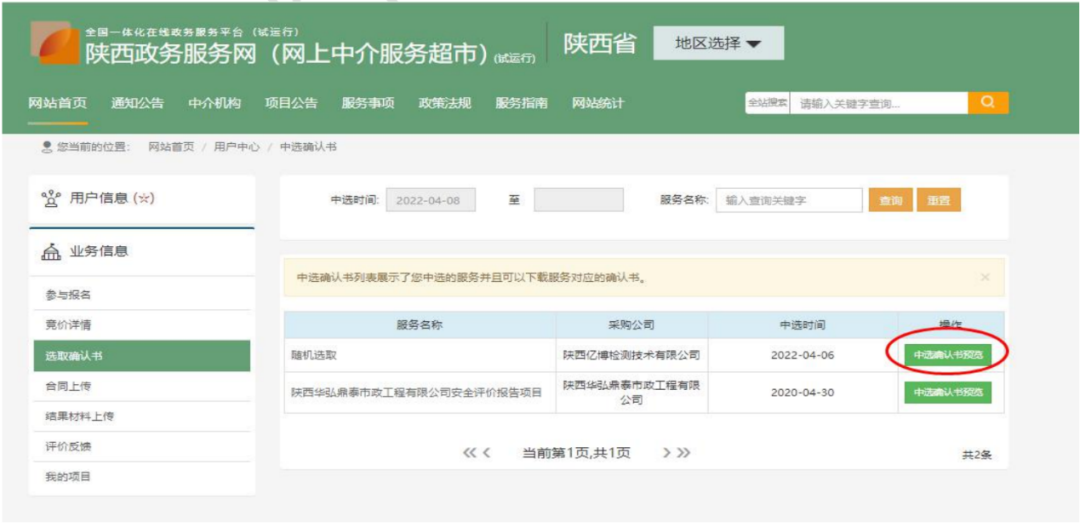
Task: Go to first page with double-left arrow
Action: 470,453
